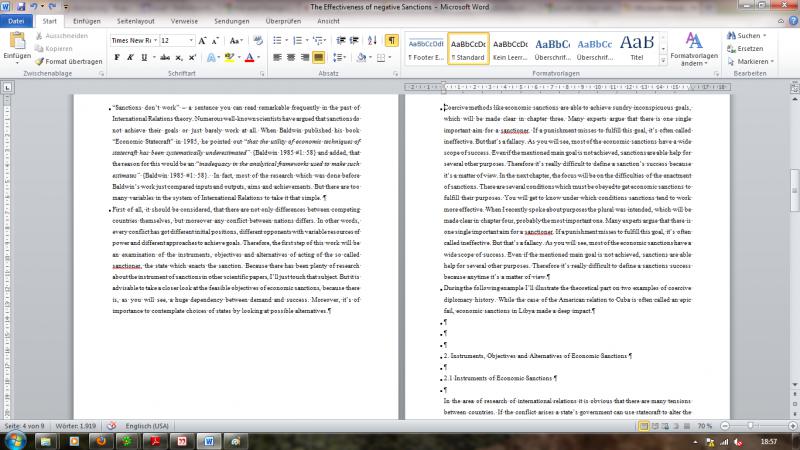This screenshot has width=800, height=450.
Task: Click the strikethrough text icon
Action: 165,58
